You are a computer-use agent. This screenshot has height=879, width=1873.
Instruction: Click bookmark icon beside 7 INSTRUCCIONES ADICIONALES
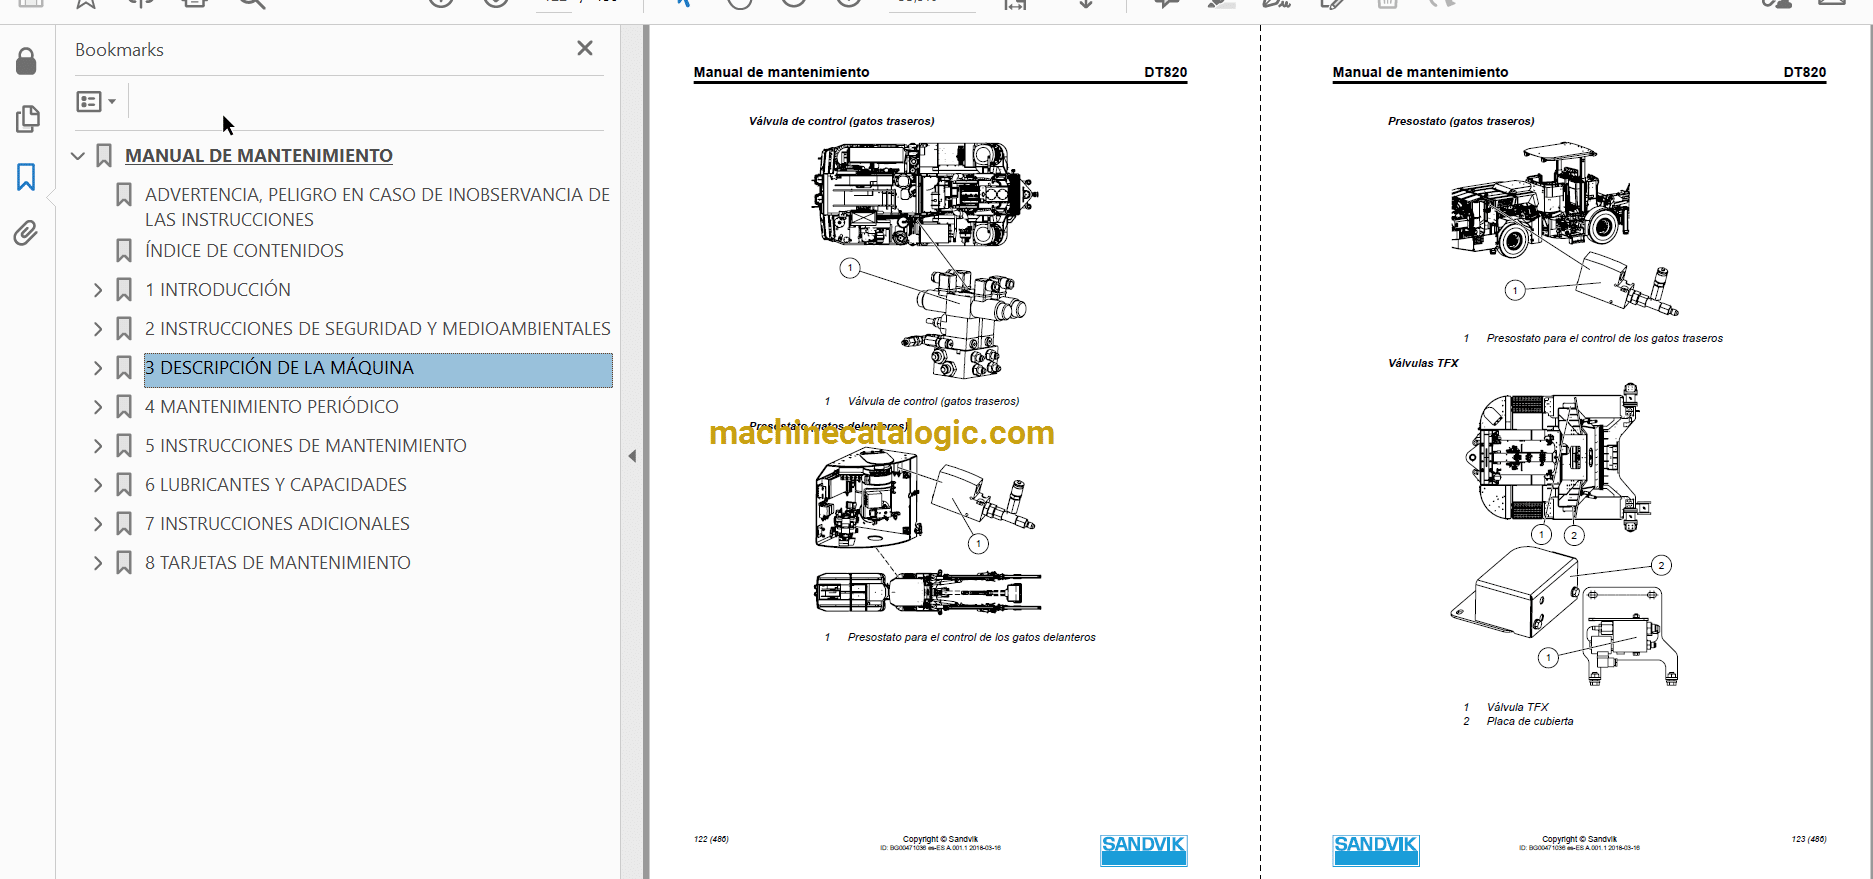[124, 524]
